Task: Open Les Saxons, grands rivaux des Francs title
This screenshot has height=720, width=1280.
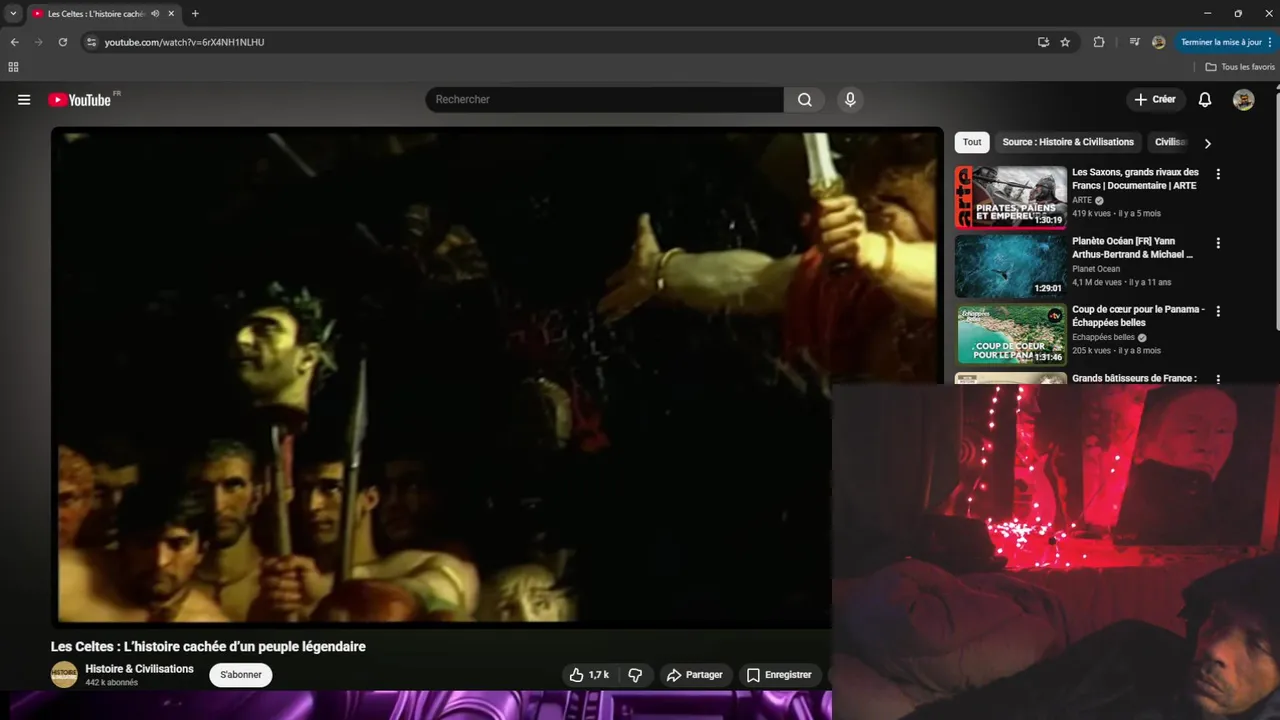Action: [x=1135, y=179]
